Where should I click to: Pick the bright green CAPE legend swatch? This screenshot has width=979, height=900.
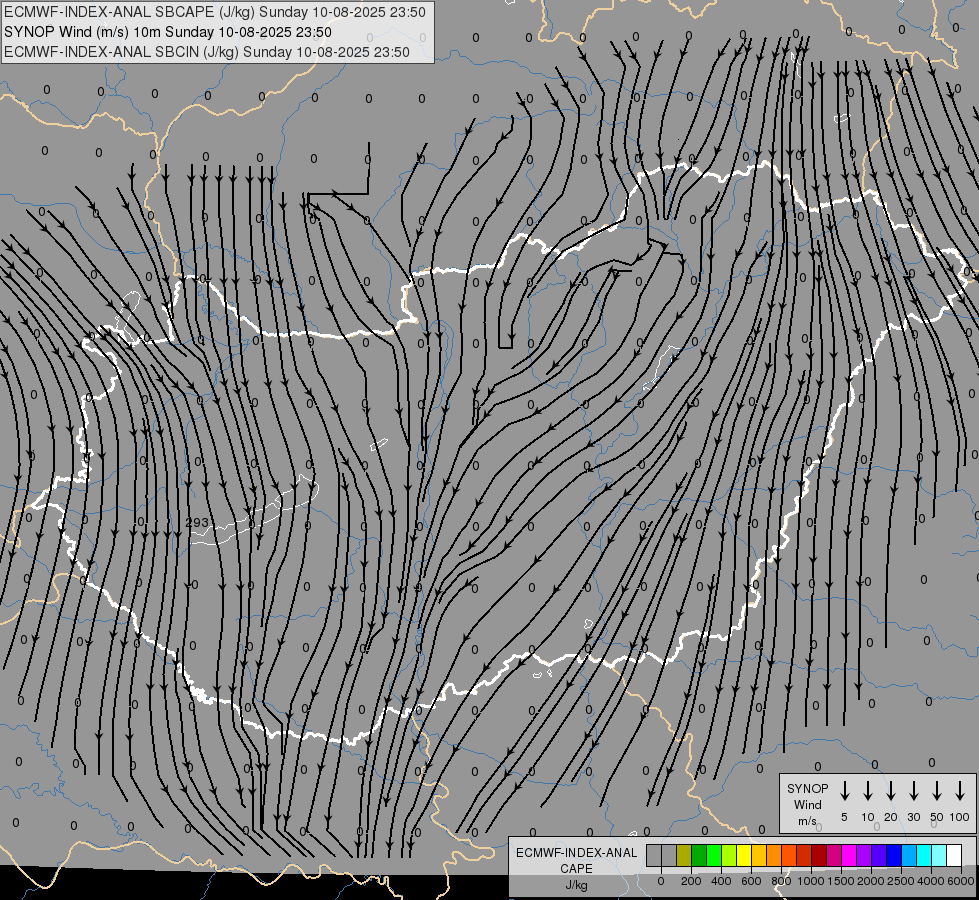714,855
